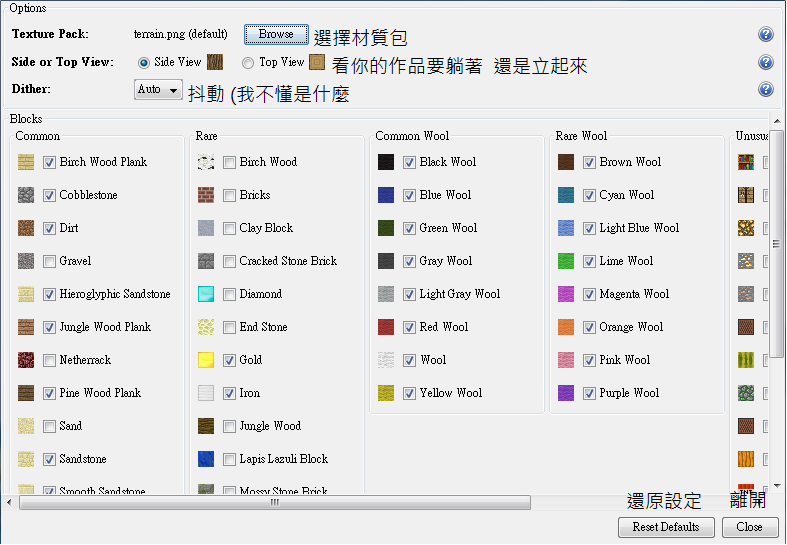
Task: Click the Pine Wood Plank texture icon
Action: point(26,393)
